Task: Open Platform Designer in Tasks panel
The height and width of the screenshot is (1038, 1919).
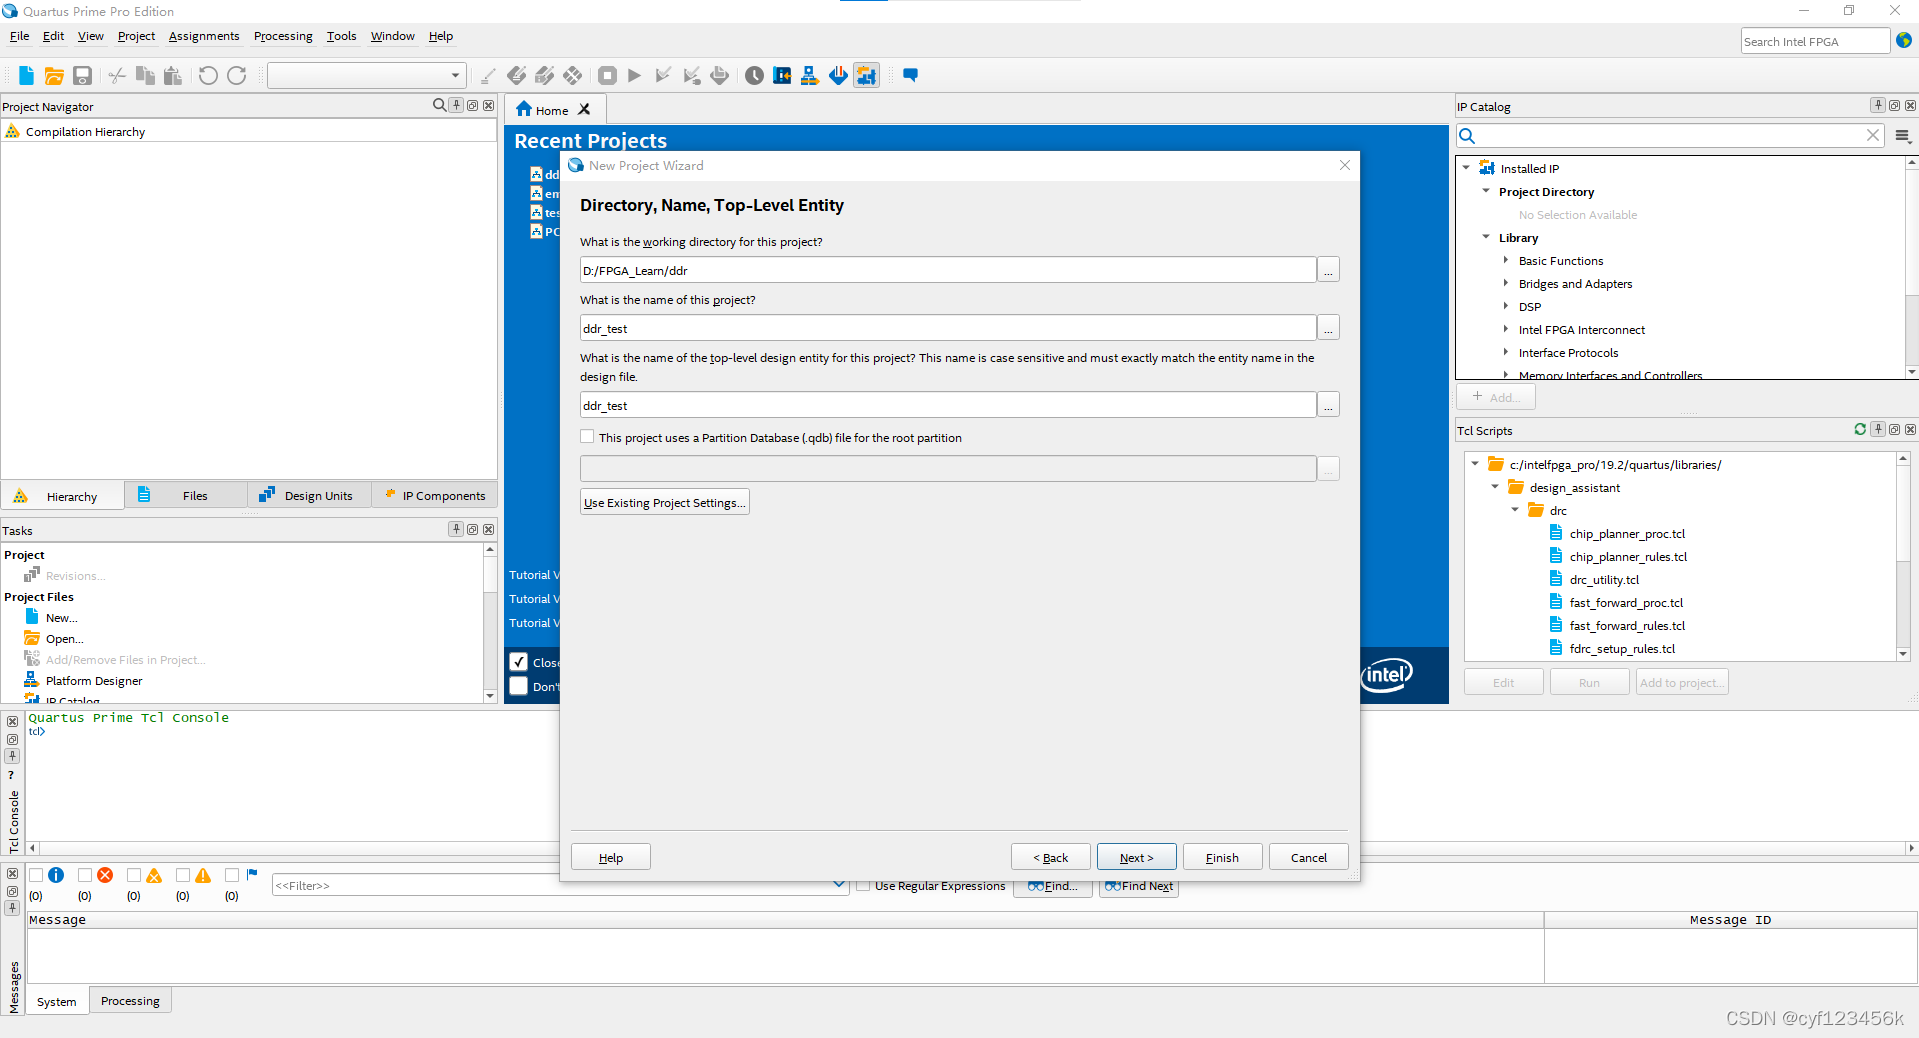Action: [x=94, y=681]
